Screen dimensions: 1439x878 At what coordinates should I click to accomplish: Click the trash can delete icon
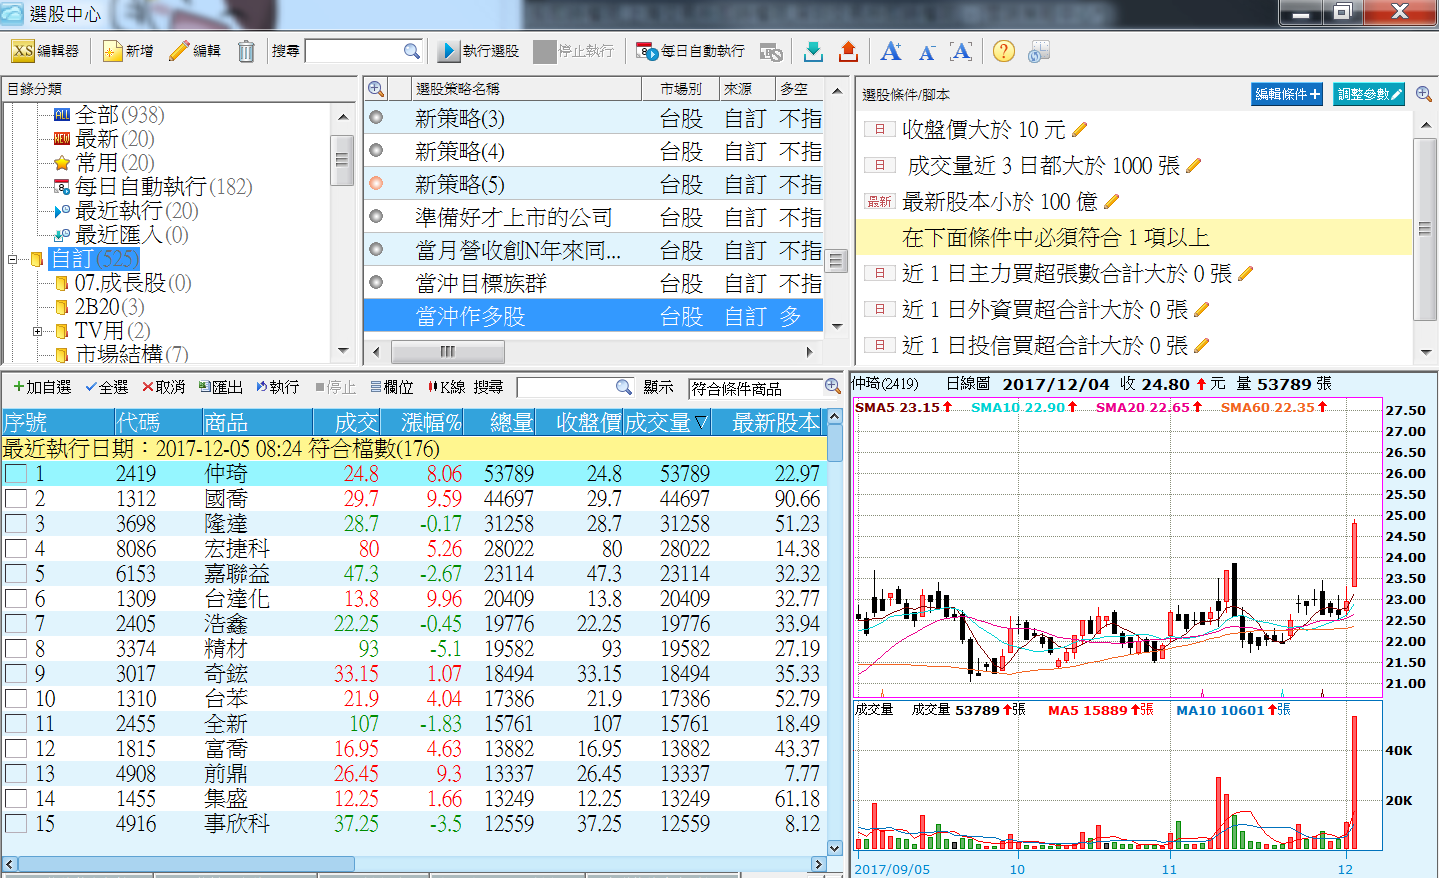[246, 51]
